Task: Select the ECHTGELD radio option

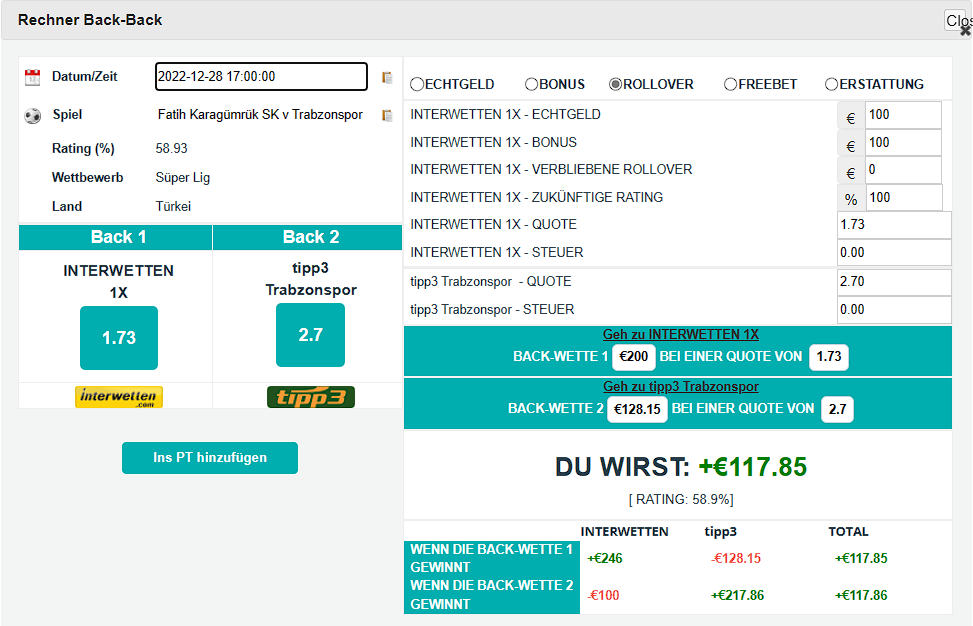Action: 417,84
